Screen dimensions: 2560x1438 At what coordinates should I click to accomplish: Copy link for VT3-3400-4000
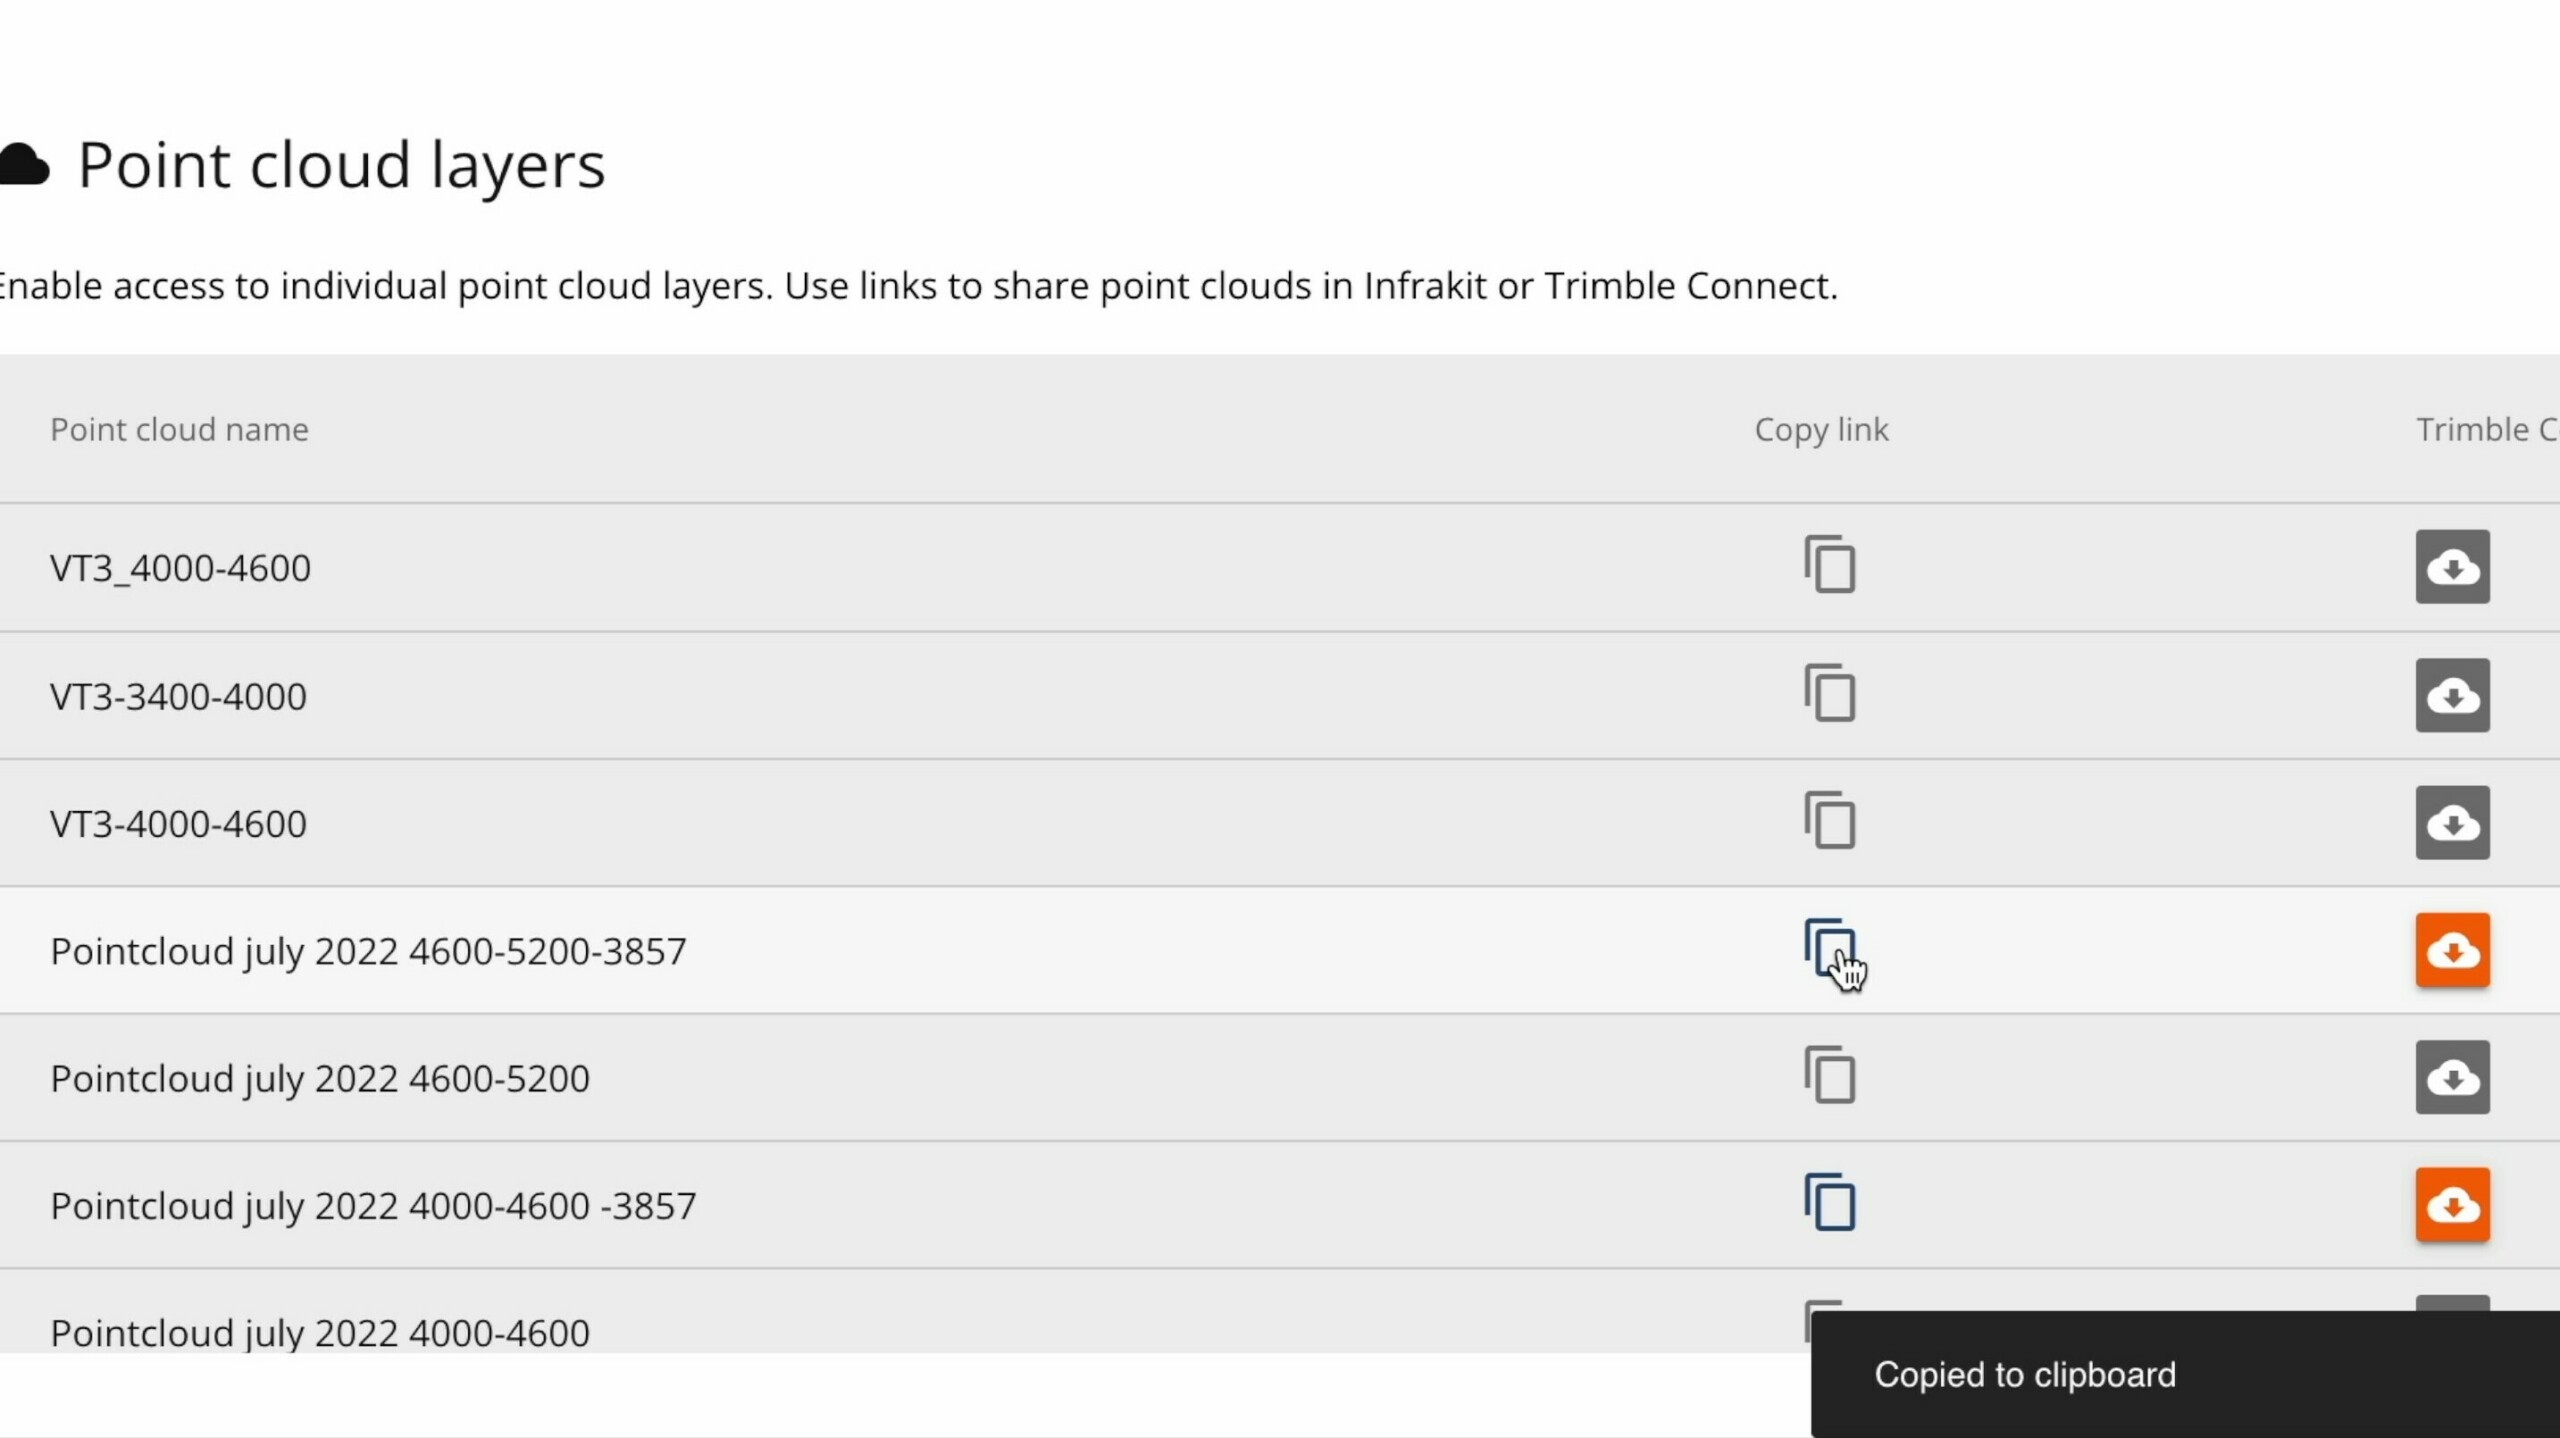point(1829,693)
